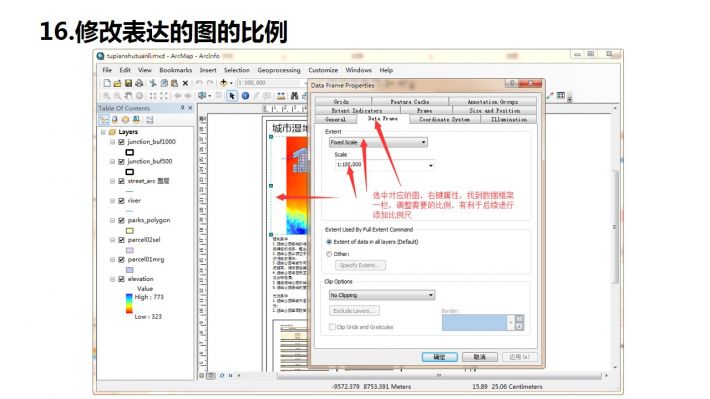Click the blue Identify info tool
Image resolution: width=710 pixels, height=399 pixels.
click(x=245, y=96)
